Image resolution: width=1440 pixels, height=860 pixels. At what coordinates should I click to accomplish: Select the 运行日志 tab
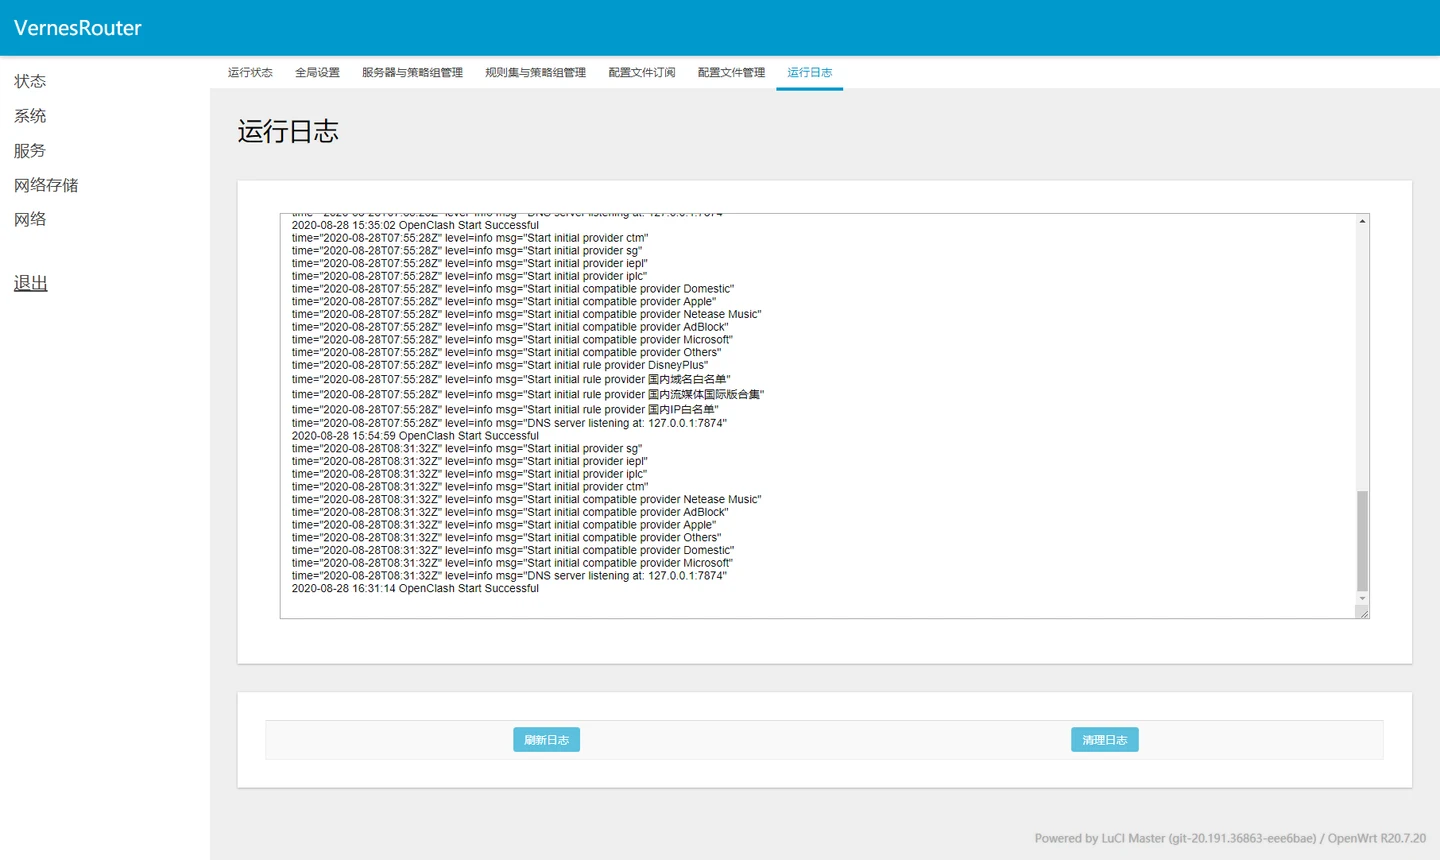[x=809, y=72]
